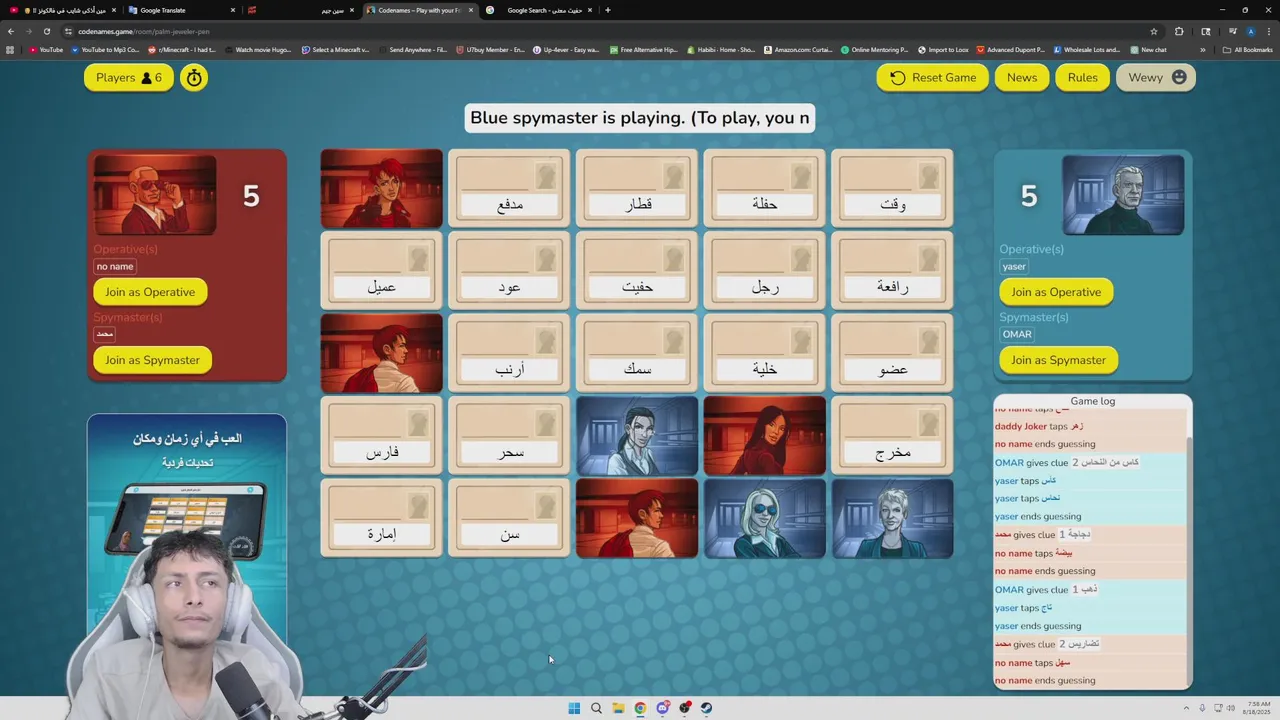Tap the word card رجل
This screenshot has width=1280, height=720.
click(x=764, y=271)
